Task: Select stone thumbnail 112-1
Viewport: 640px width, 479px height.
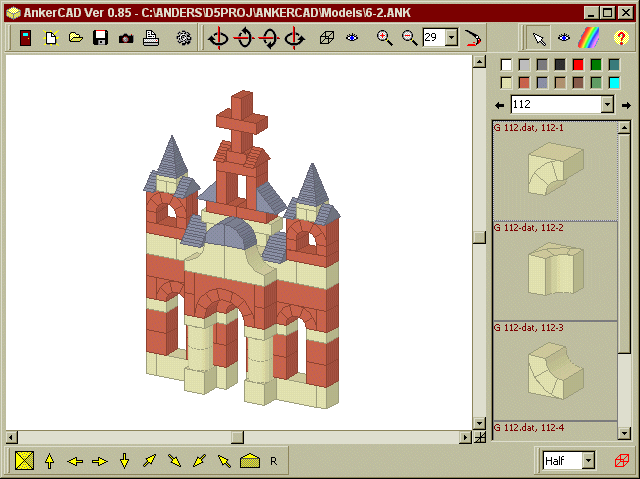Action: [x=555, y=171]
